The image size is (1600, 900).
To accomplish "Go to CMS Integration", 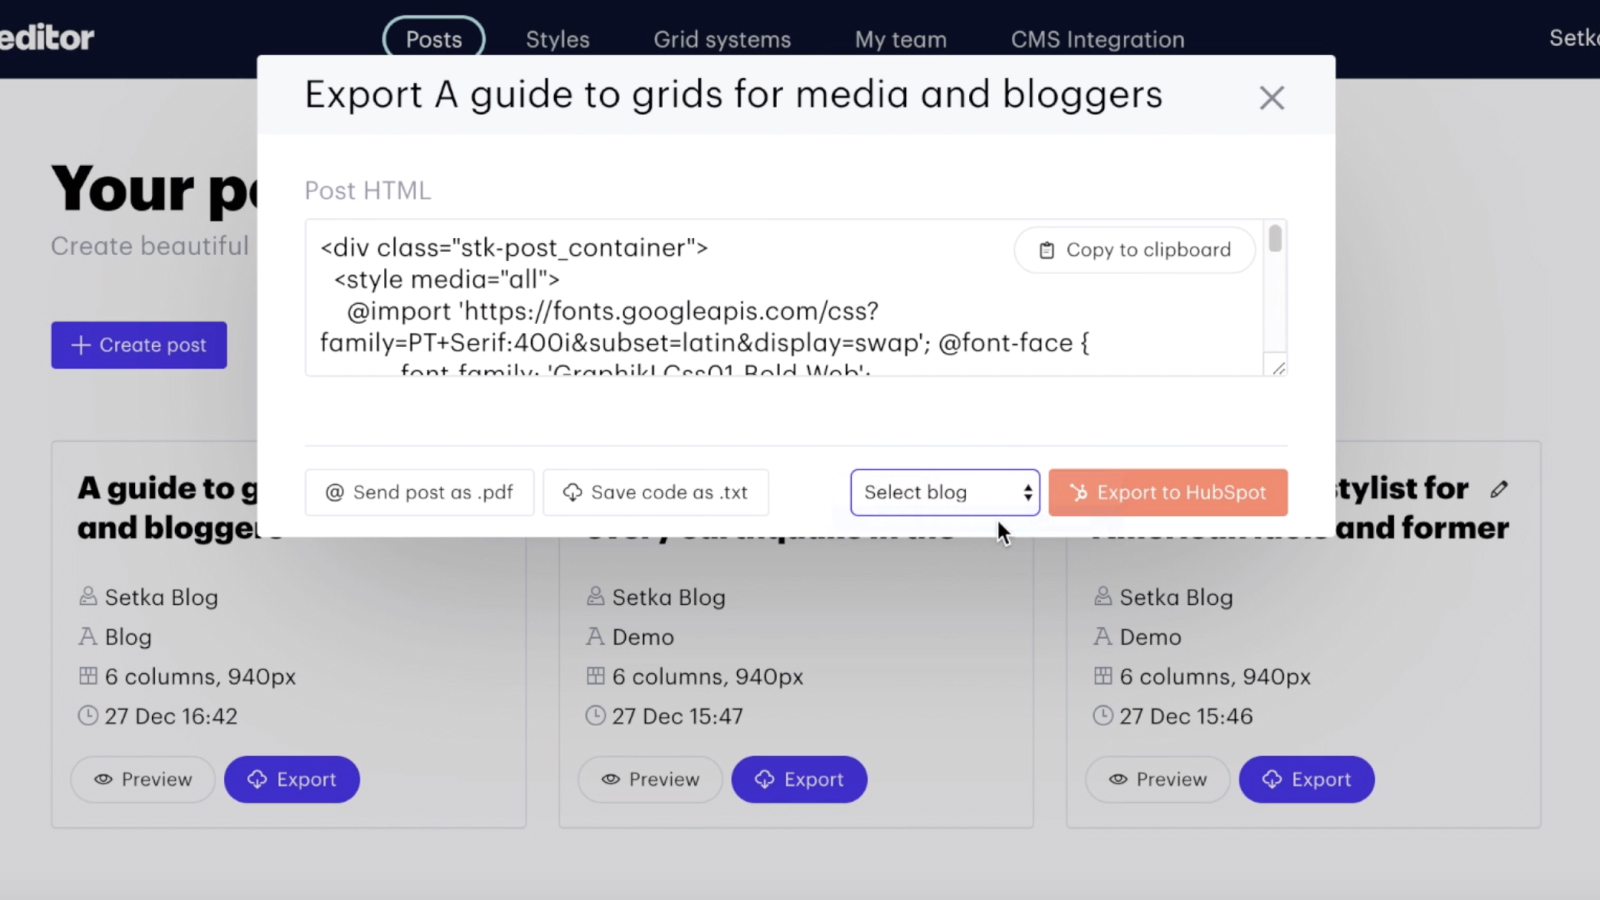I will (1097, 39).
